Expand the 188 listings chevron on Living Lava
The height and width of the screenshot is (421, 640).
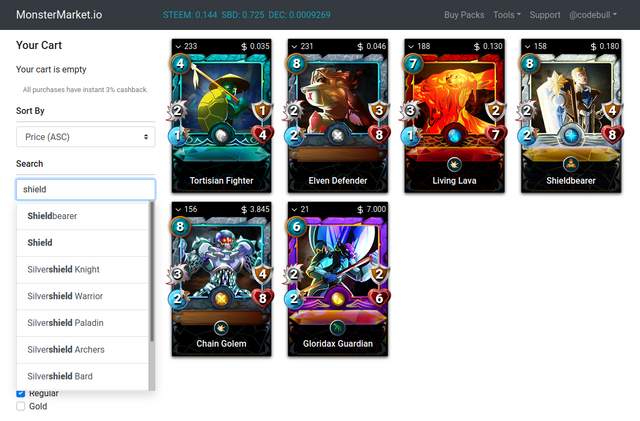point(411,47)
